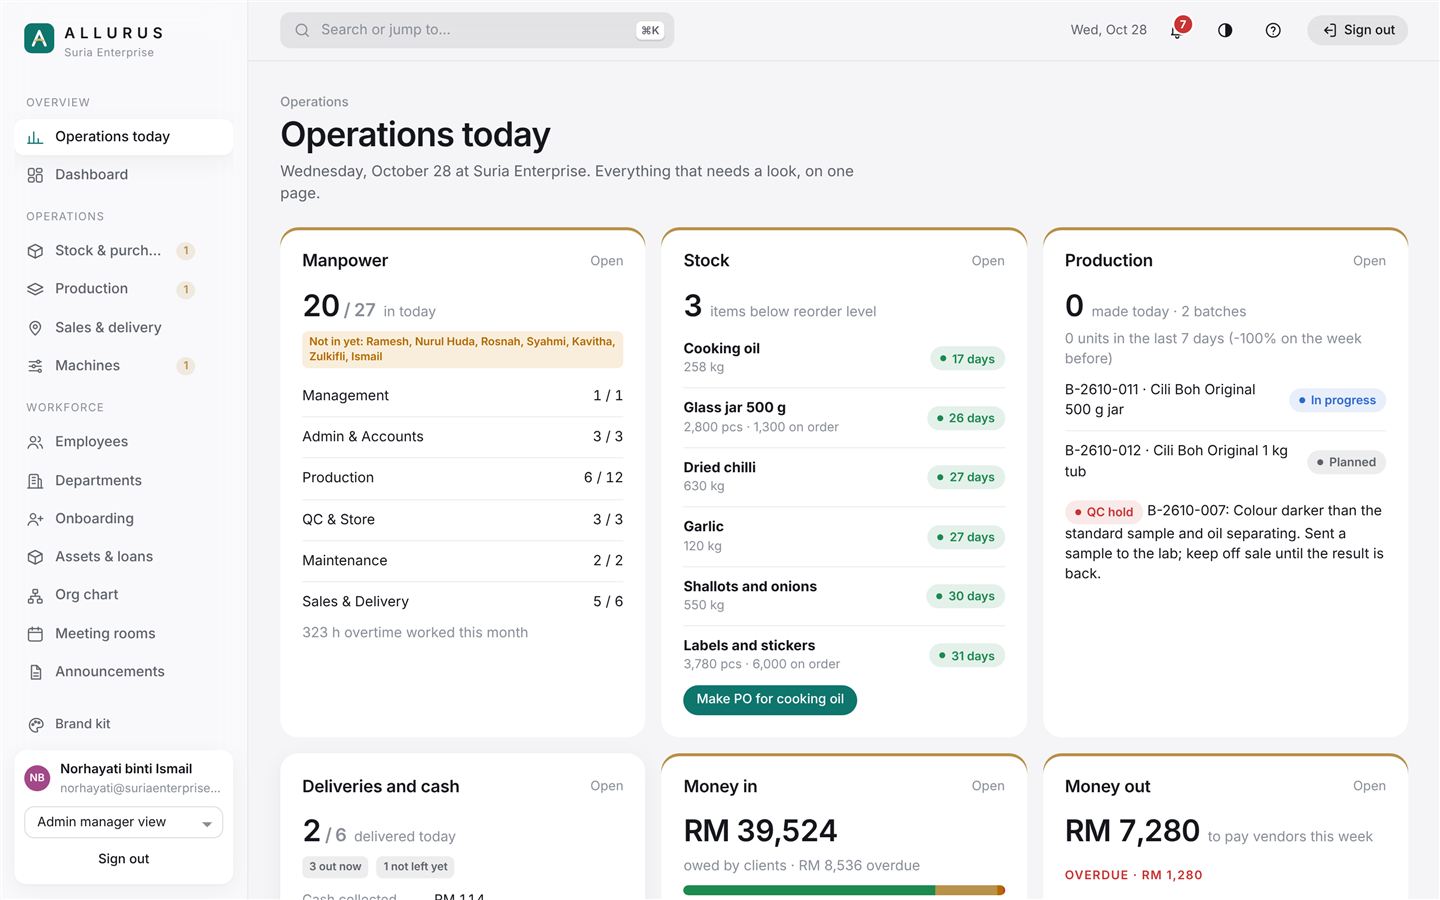
Task: Open Sales & delivery page
Action: point(124,328)
